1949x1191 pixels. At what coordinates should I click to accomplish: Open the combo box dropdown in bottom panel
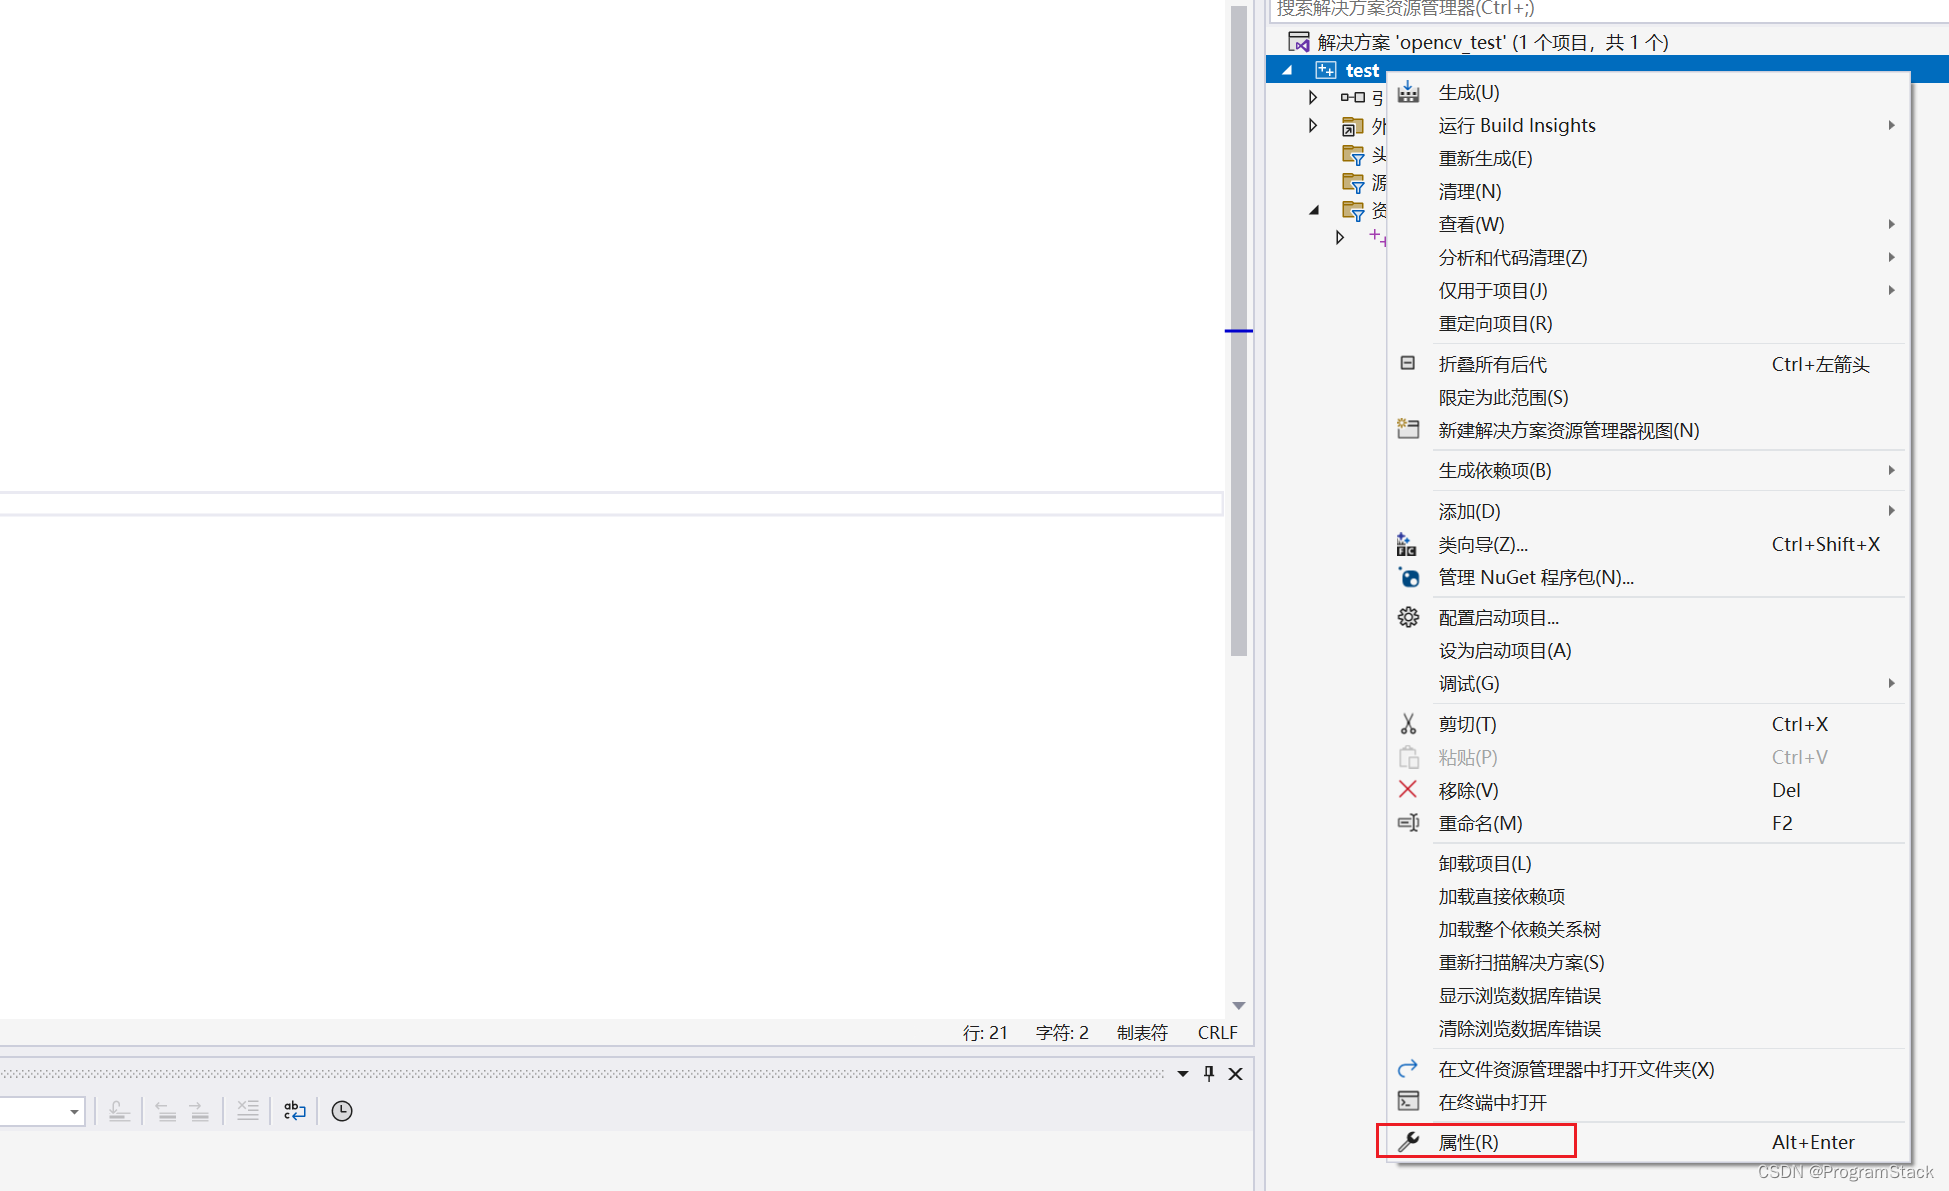[x=73, y=1111]
